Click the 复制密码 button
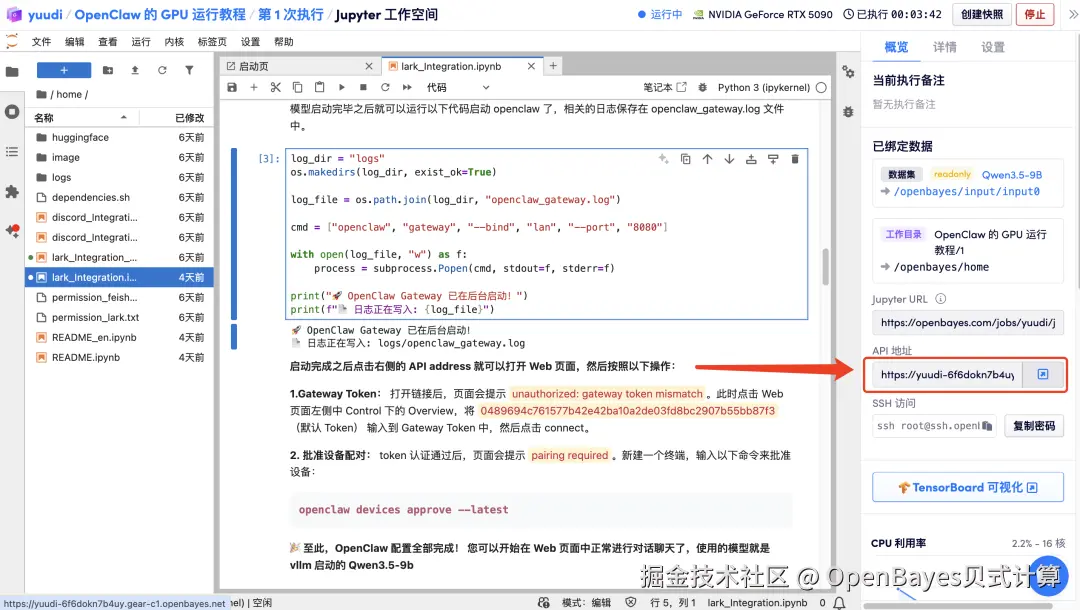 (1034, 426)
